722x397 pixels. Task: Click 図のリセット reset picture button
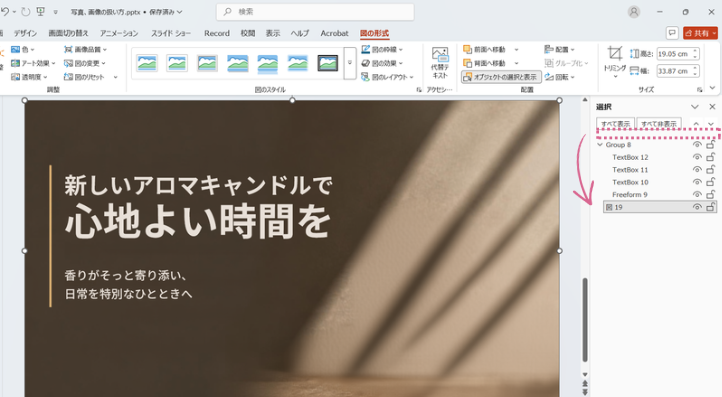[x=84, y=77]
